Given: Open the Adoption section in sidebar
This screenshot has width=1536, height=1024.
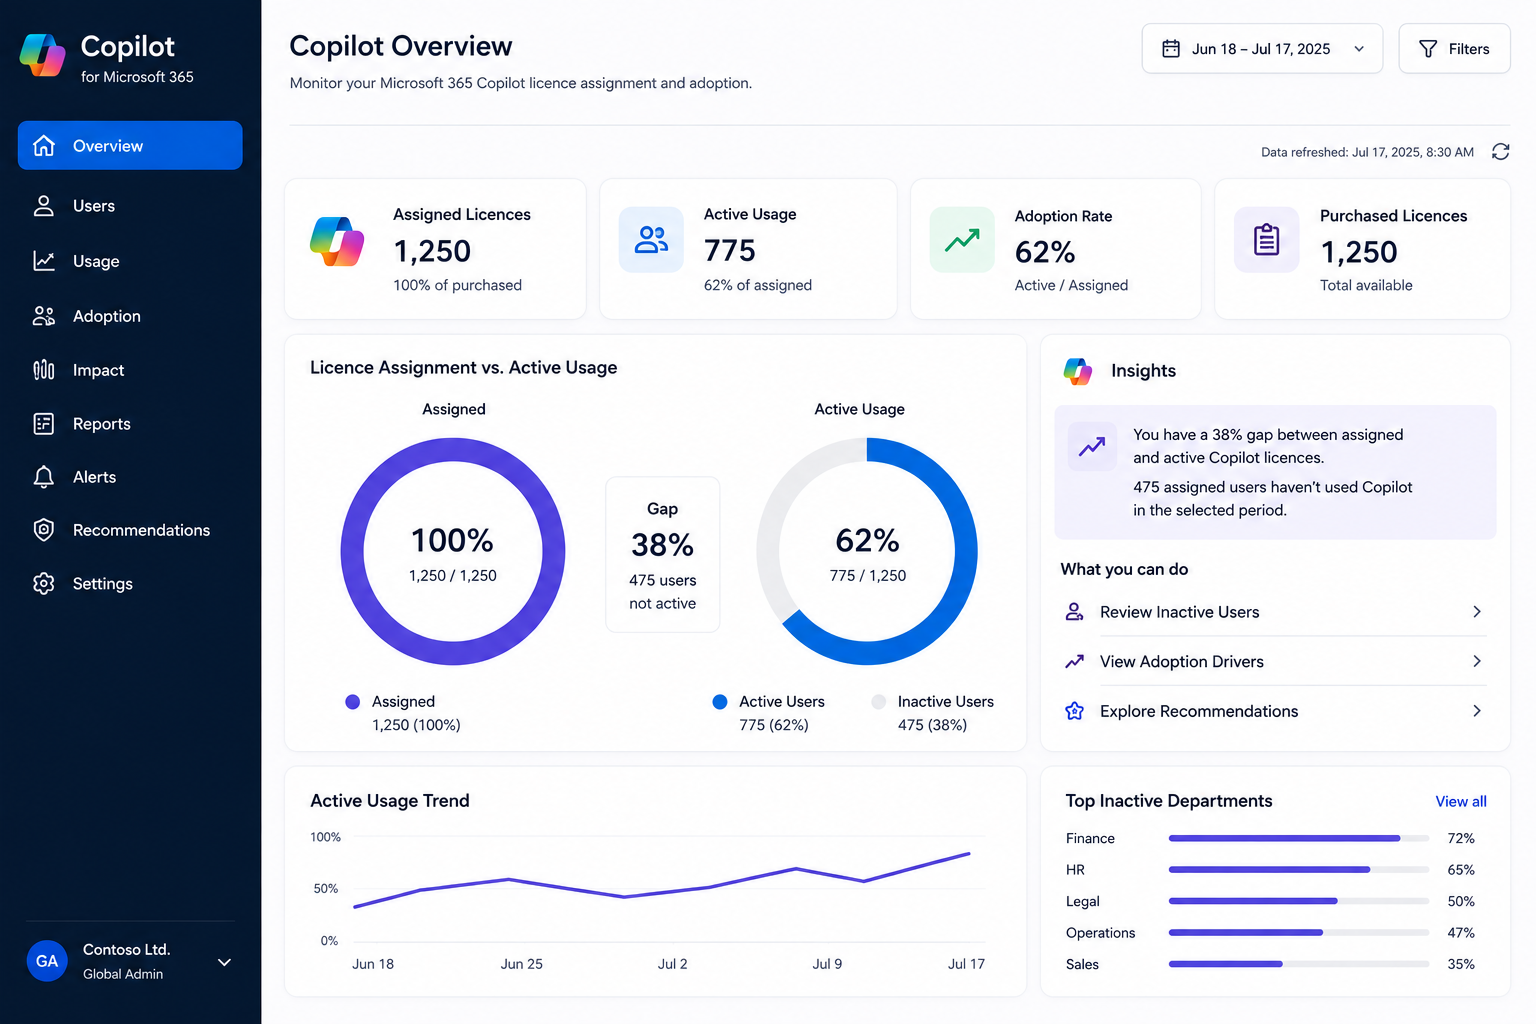Looking at the screenshot, I should 130,316.
